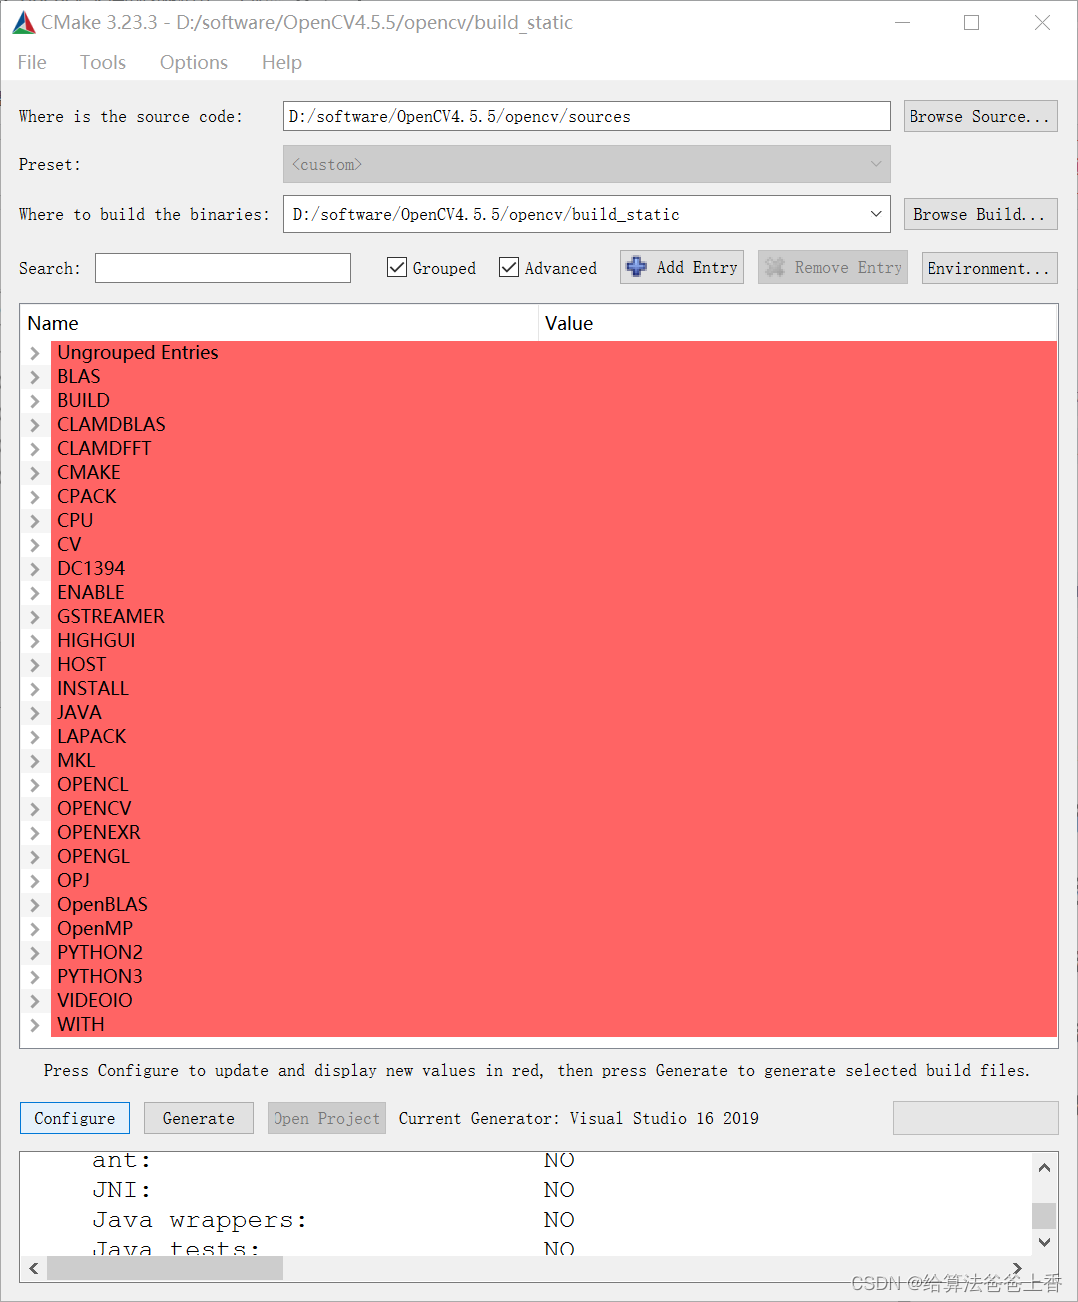Screen dimensions: 1078x1302
Task: Expand the ENABLE group
Action: (x=35, y=593)
